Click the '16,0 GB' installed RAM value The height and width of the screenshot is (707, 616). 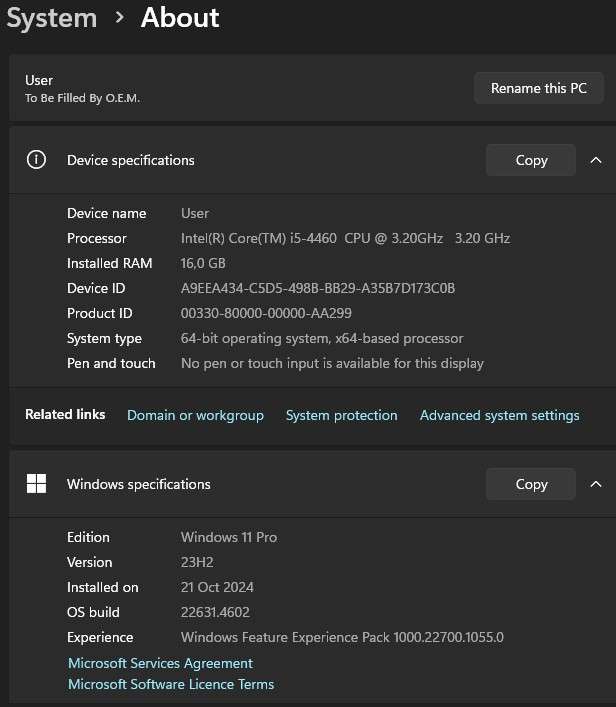pos(203,263)
